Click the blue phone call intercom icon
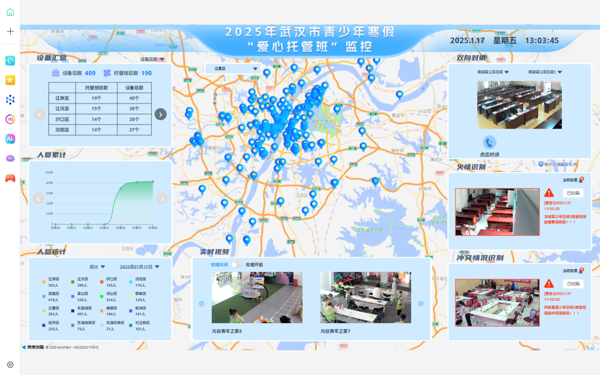This screenshot has width=600, height=375. [x=489, y=143]
